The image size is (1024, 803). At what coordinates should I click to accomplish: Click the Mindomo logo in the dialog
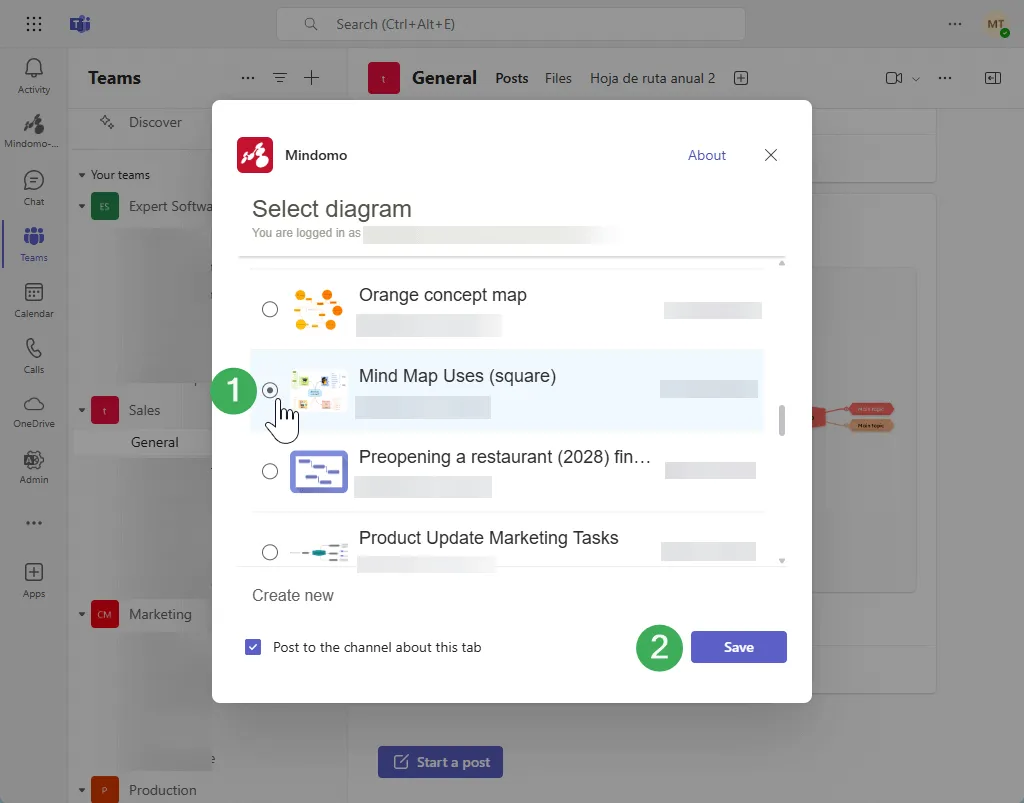(x=255, y=155)
